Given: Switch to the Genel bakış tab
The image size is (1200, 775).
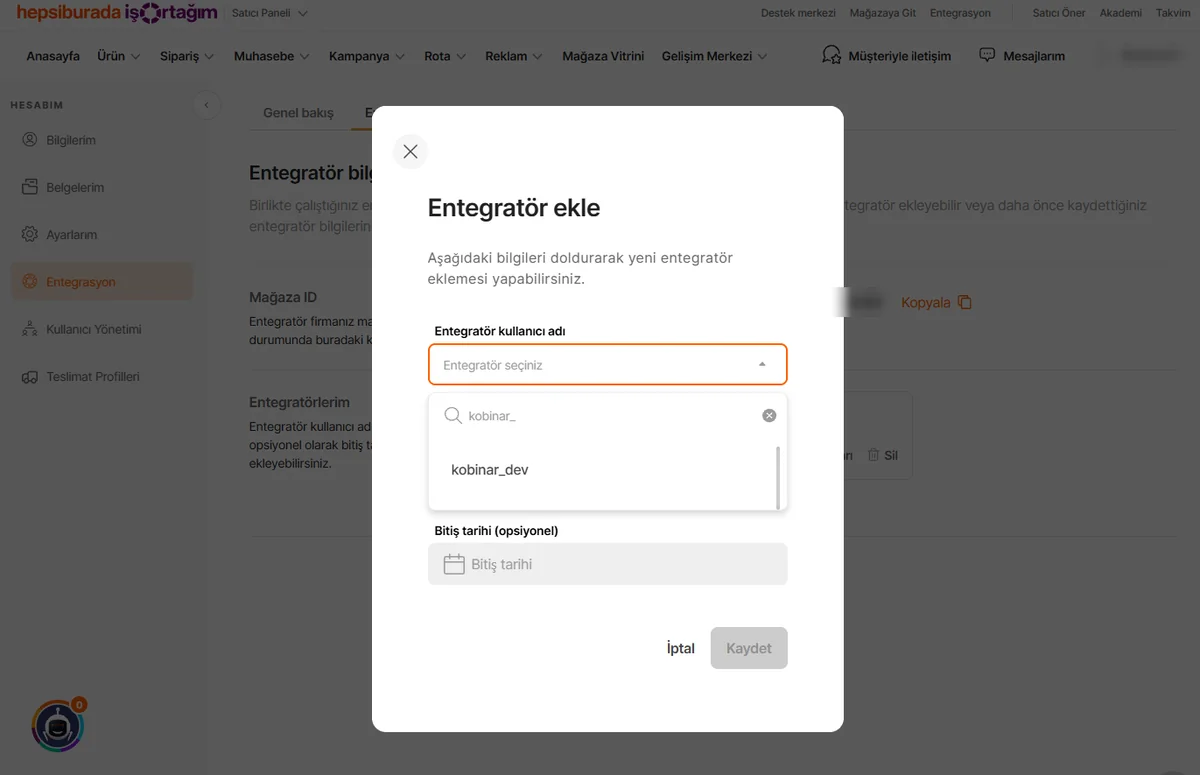Looking at the screenshot, I should pos(298,113).
